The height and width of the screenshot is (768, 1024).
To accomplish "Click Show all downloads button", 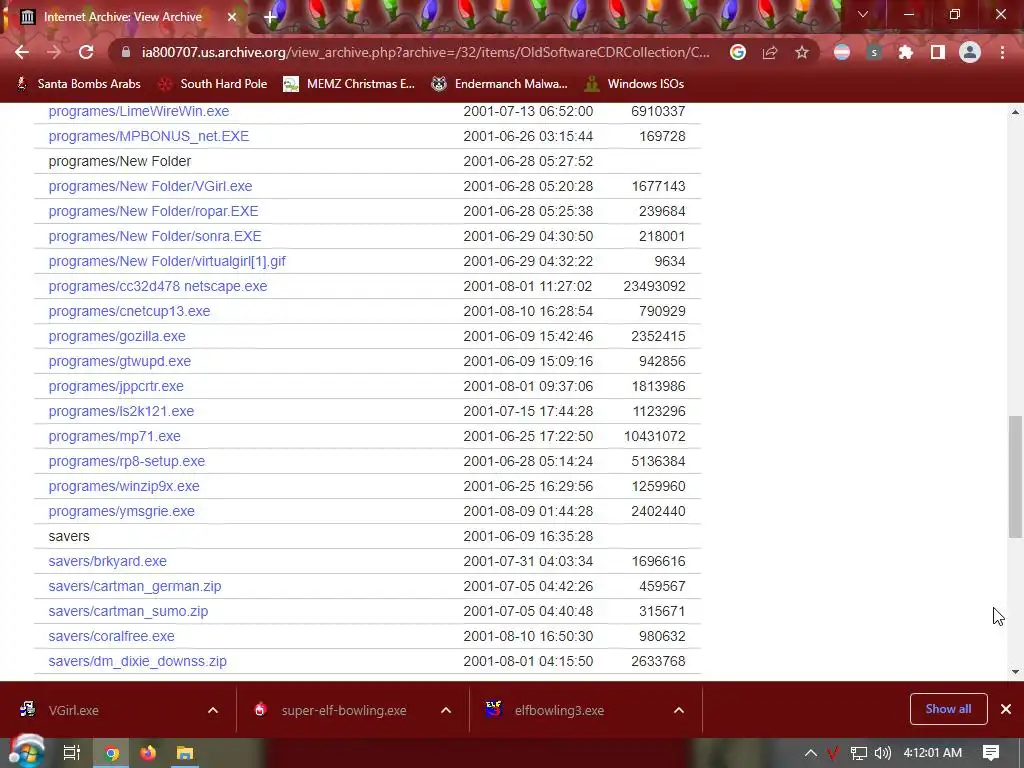I will pyautogui.click(x=948, y=709).
